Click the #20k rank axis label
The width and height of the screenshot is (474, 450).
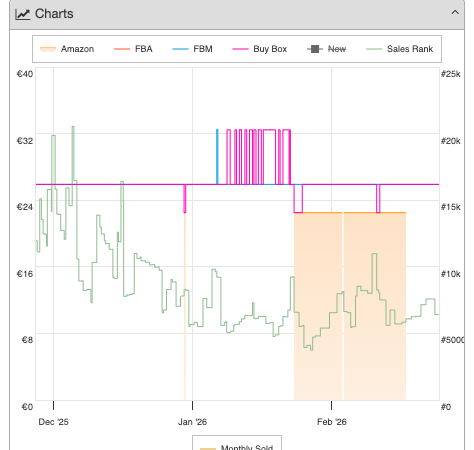(x=451, y=141)
